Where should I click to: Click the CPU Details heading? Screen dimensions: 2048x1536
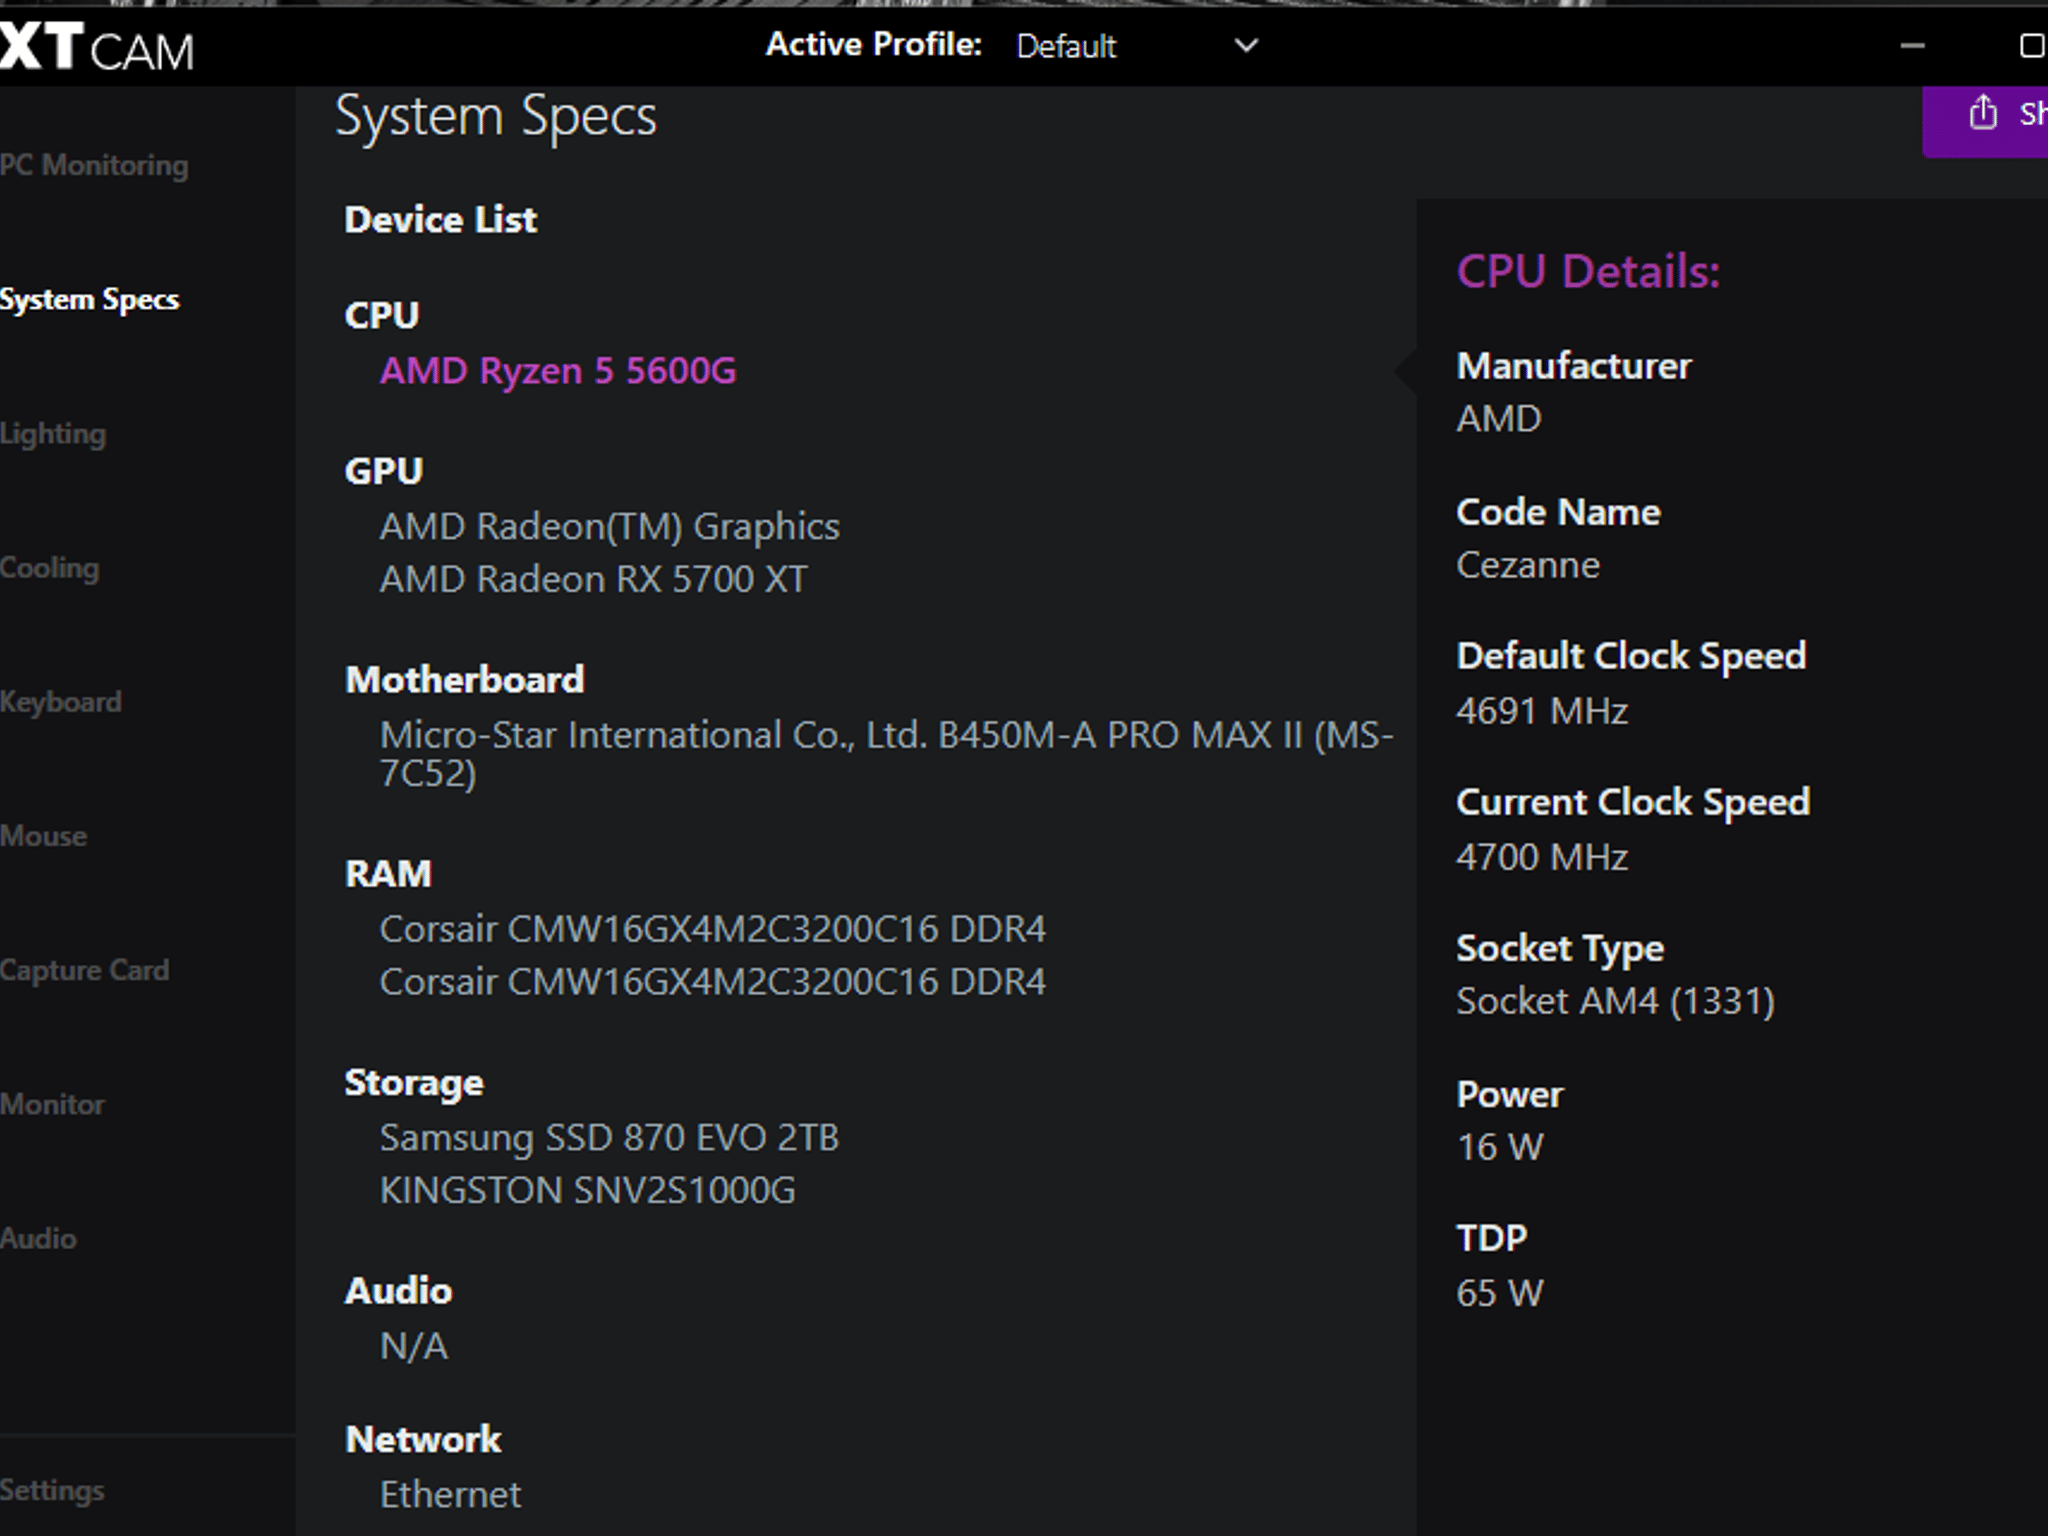1588,271
